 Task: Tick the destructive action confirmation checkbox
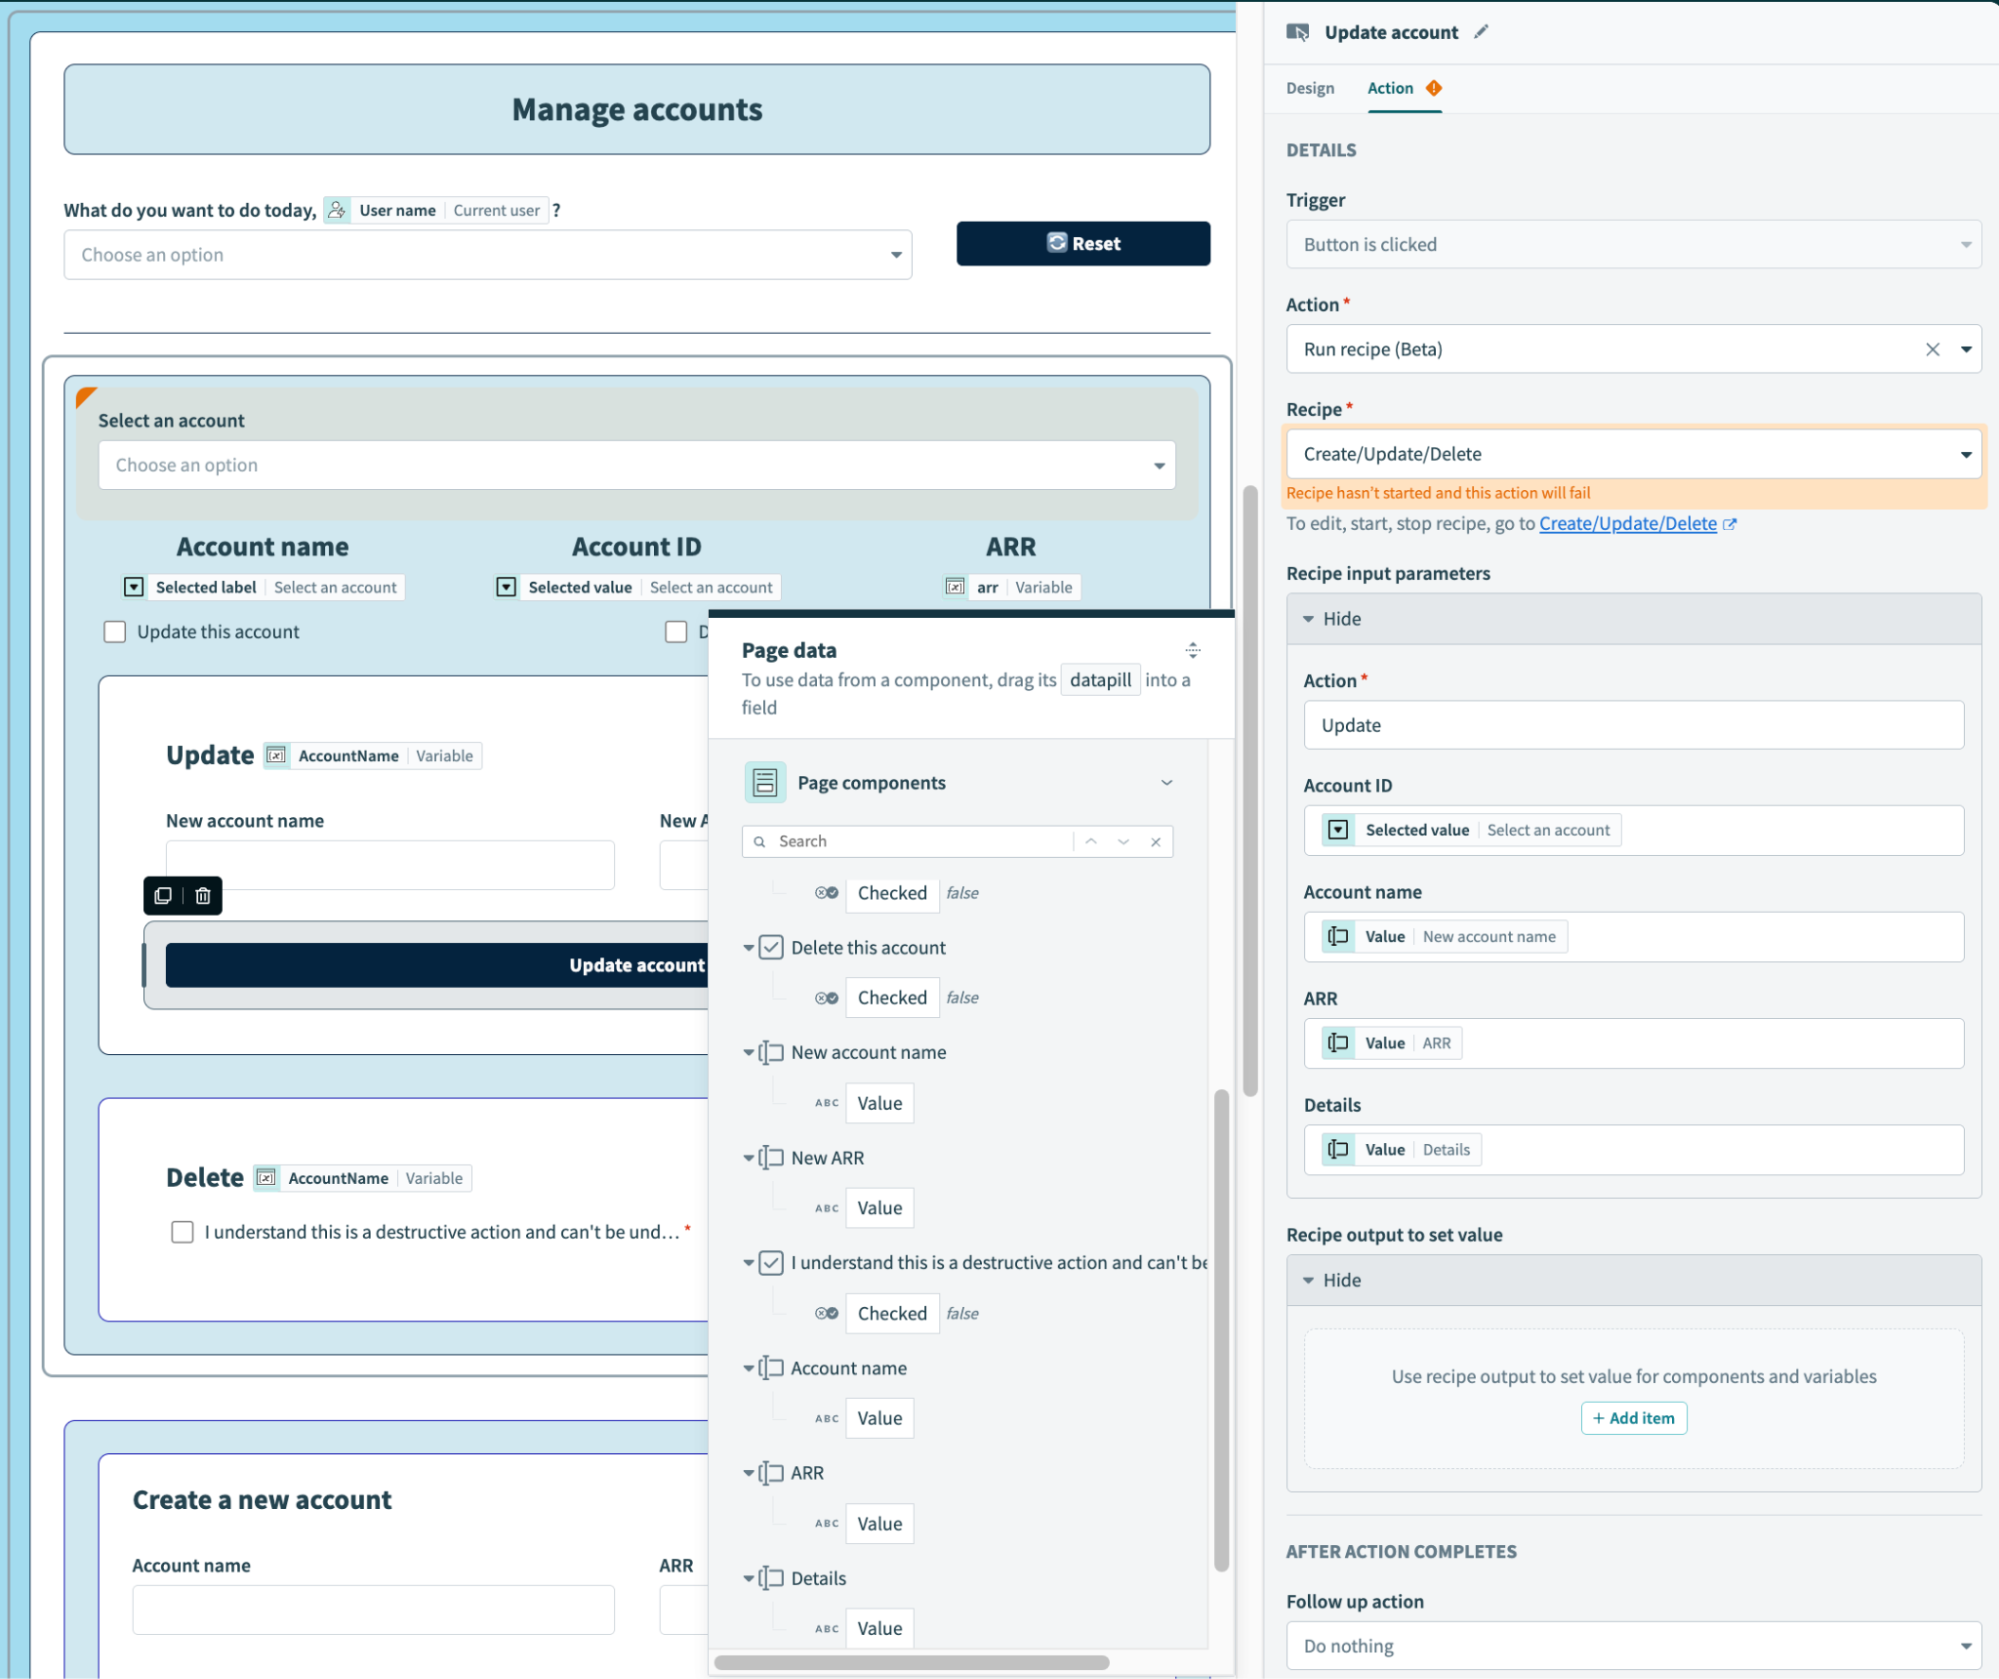click(x=182, y=1232)
